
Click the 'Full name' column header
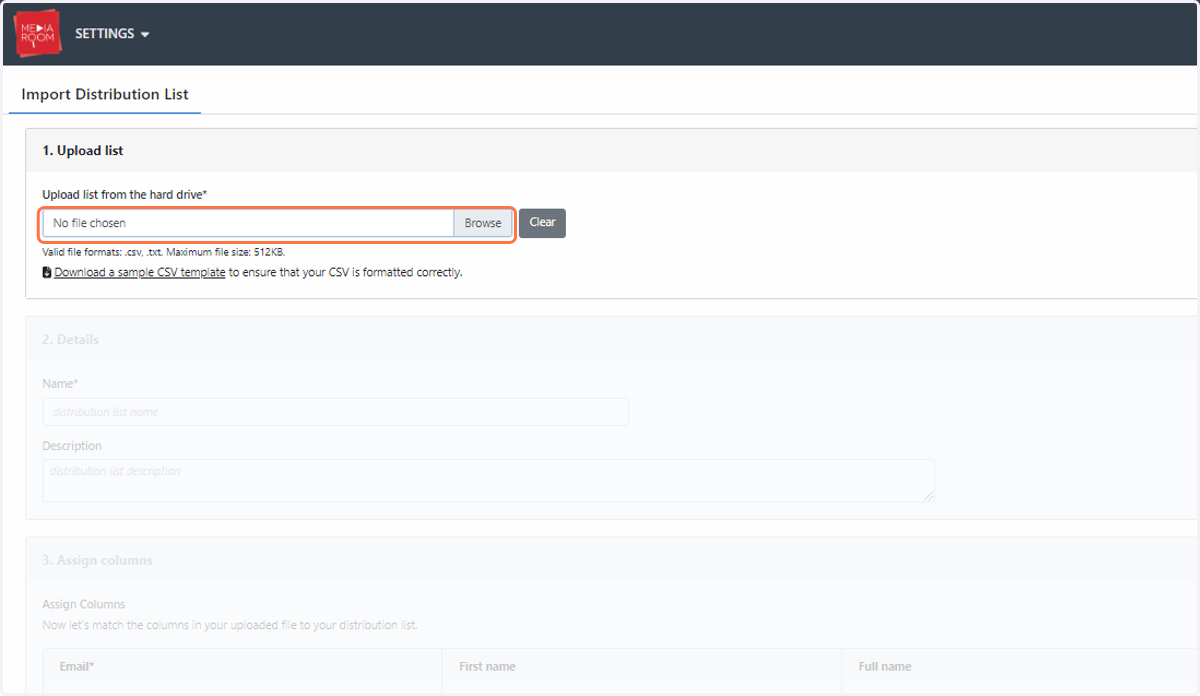point(1020,667)
